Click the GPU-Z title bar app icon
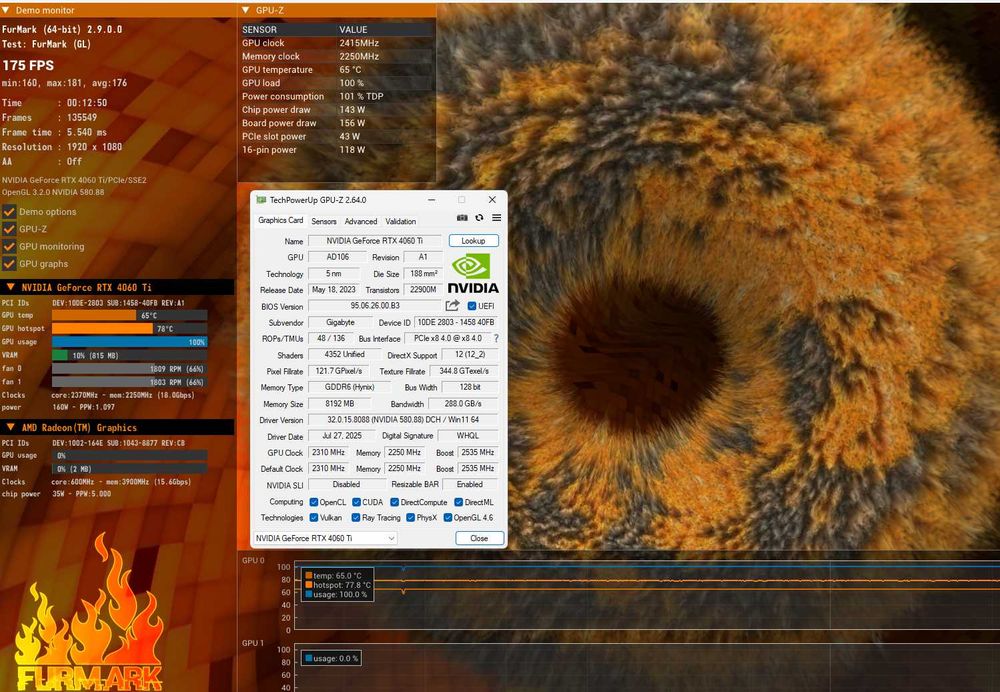This screenshot has width=1000, height=692. coord(261,200)
